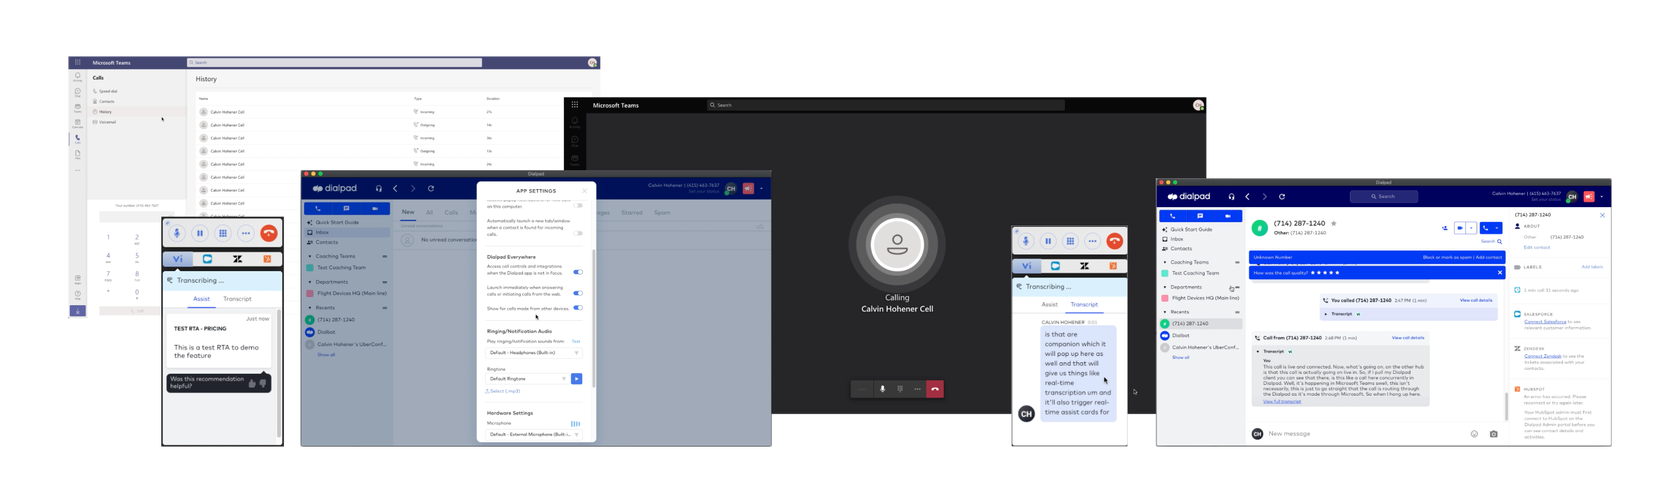Attach photo with camera icon beside New message
This screenshot has height=503, width=1680.
(x=1493, y=434)
